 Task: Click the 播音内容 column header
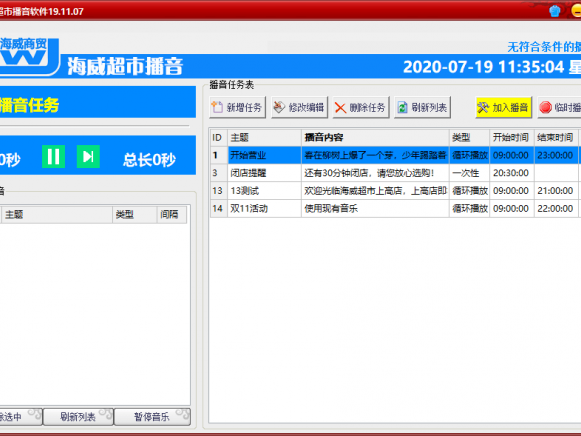[375, 138]
